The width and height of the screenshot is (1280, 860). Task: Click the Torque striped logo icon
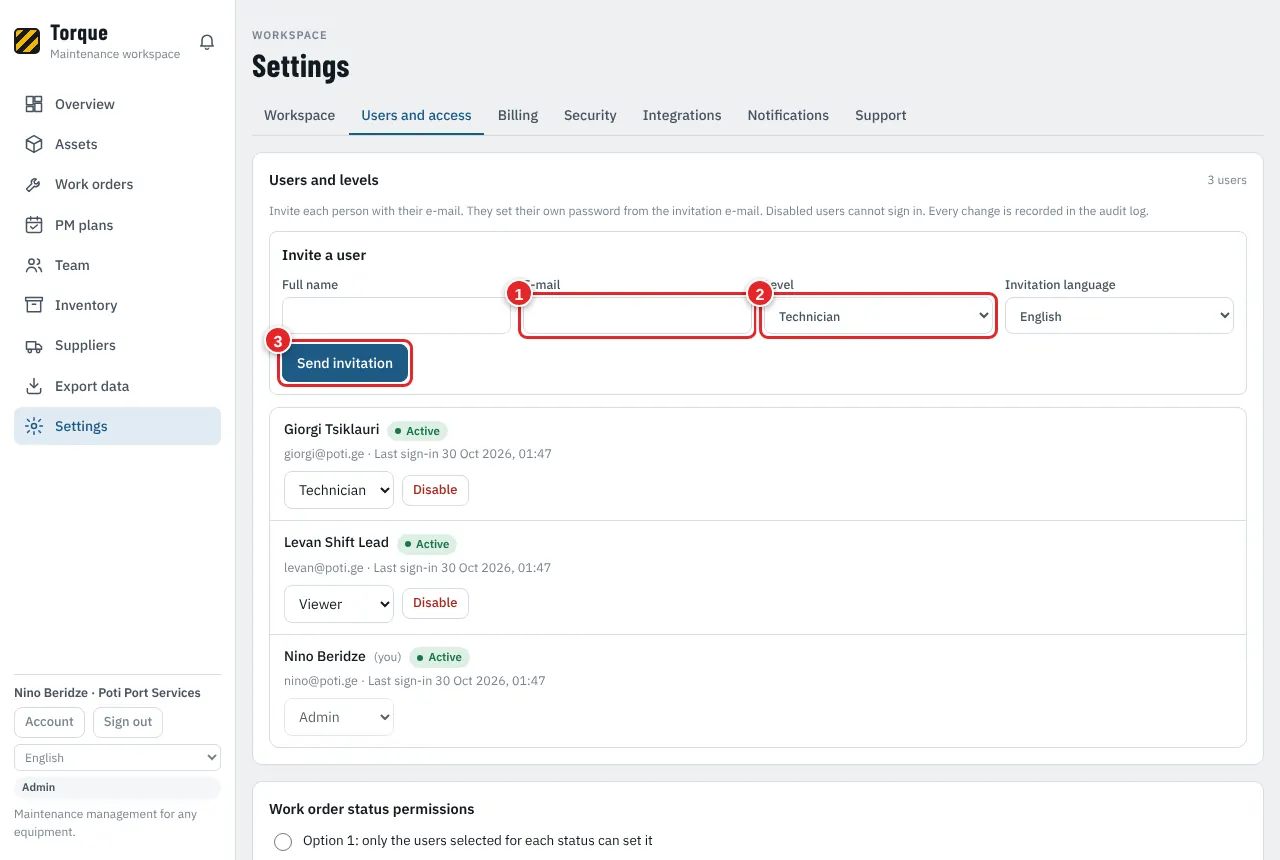click(27, 41)
